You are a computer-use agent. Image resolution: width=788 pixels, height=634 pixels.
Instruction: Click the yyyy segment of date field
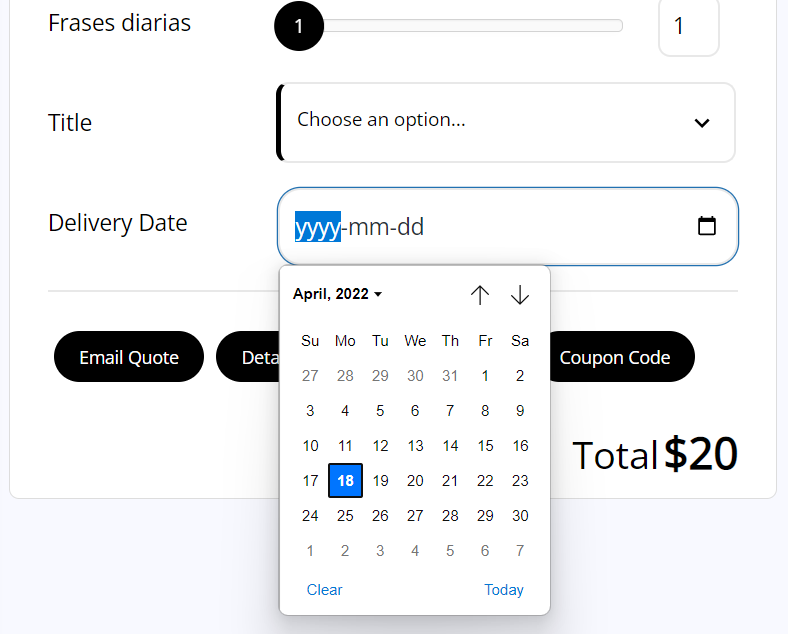[318, 227]
